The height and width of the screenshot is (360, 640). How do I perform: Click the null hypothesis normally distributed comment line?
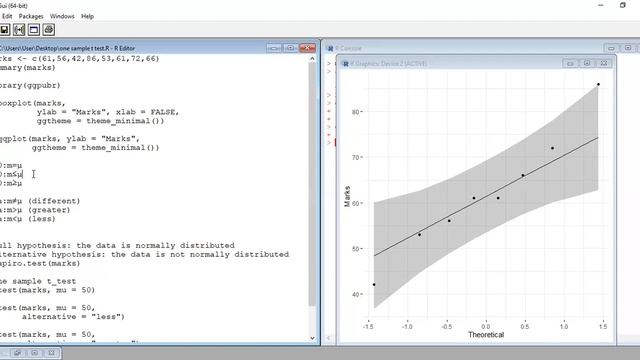point(117,245)
